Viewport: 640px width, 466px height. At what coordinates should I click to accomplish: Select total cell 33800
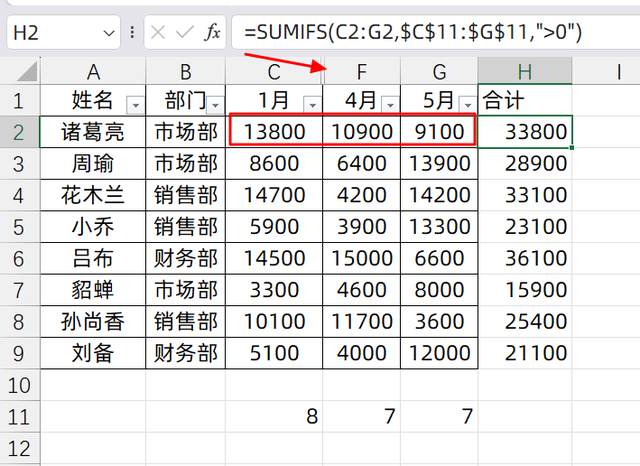pos(525,132)
